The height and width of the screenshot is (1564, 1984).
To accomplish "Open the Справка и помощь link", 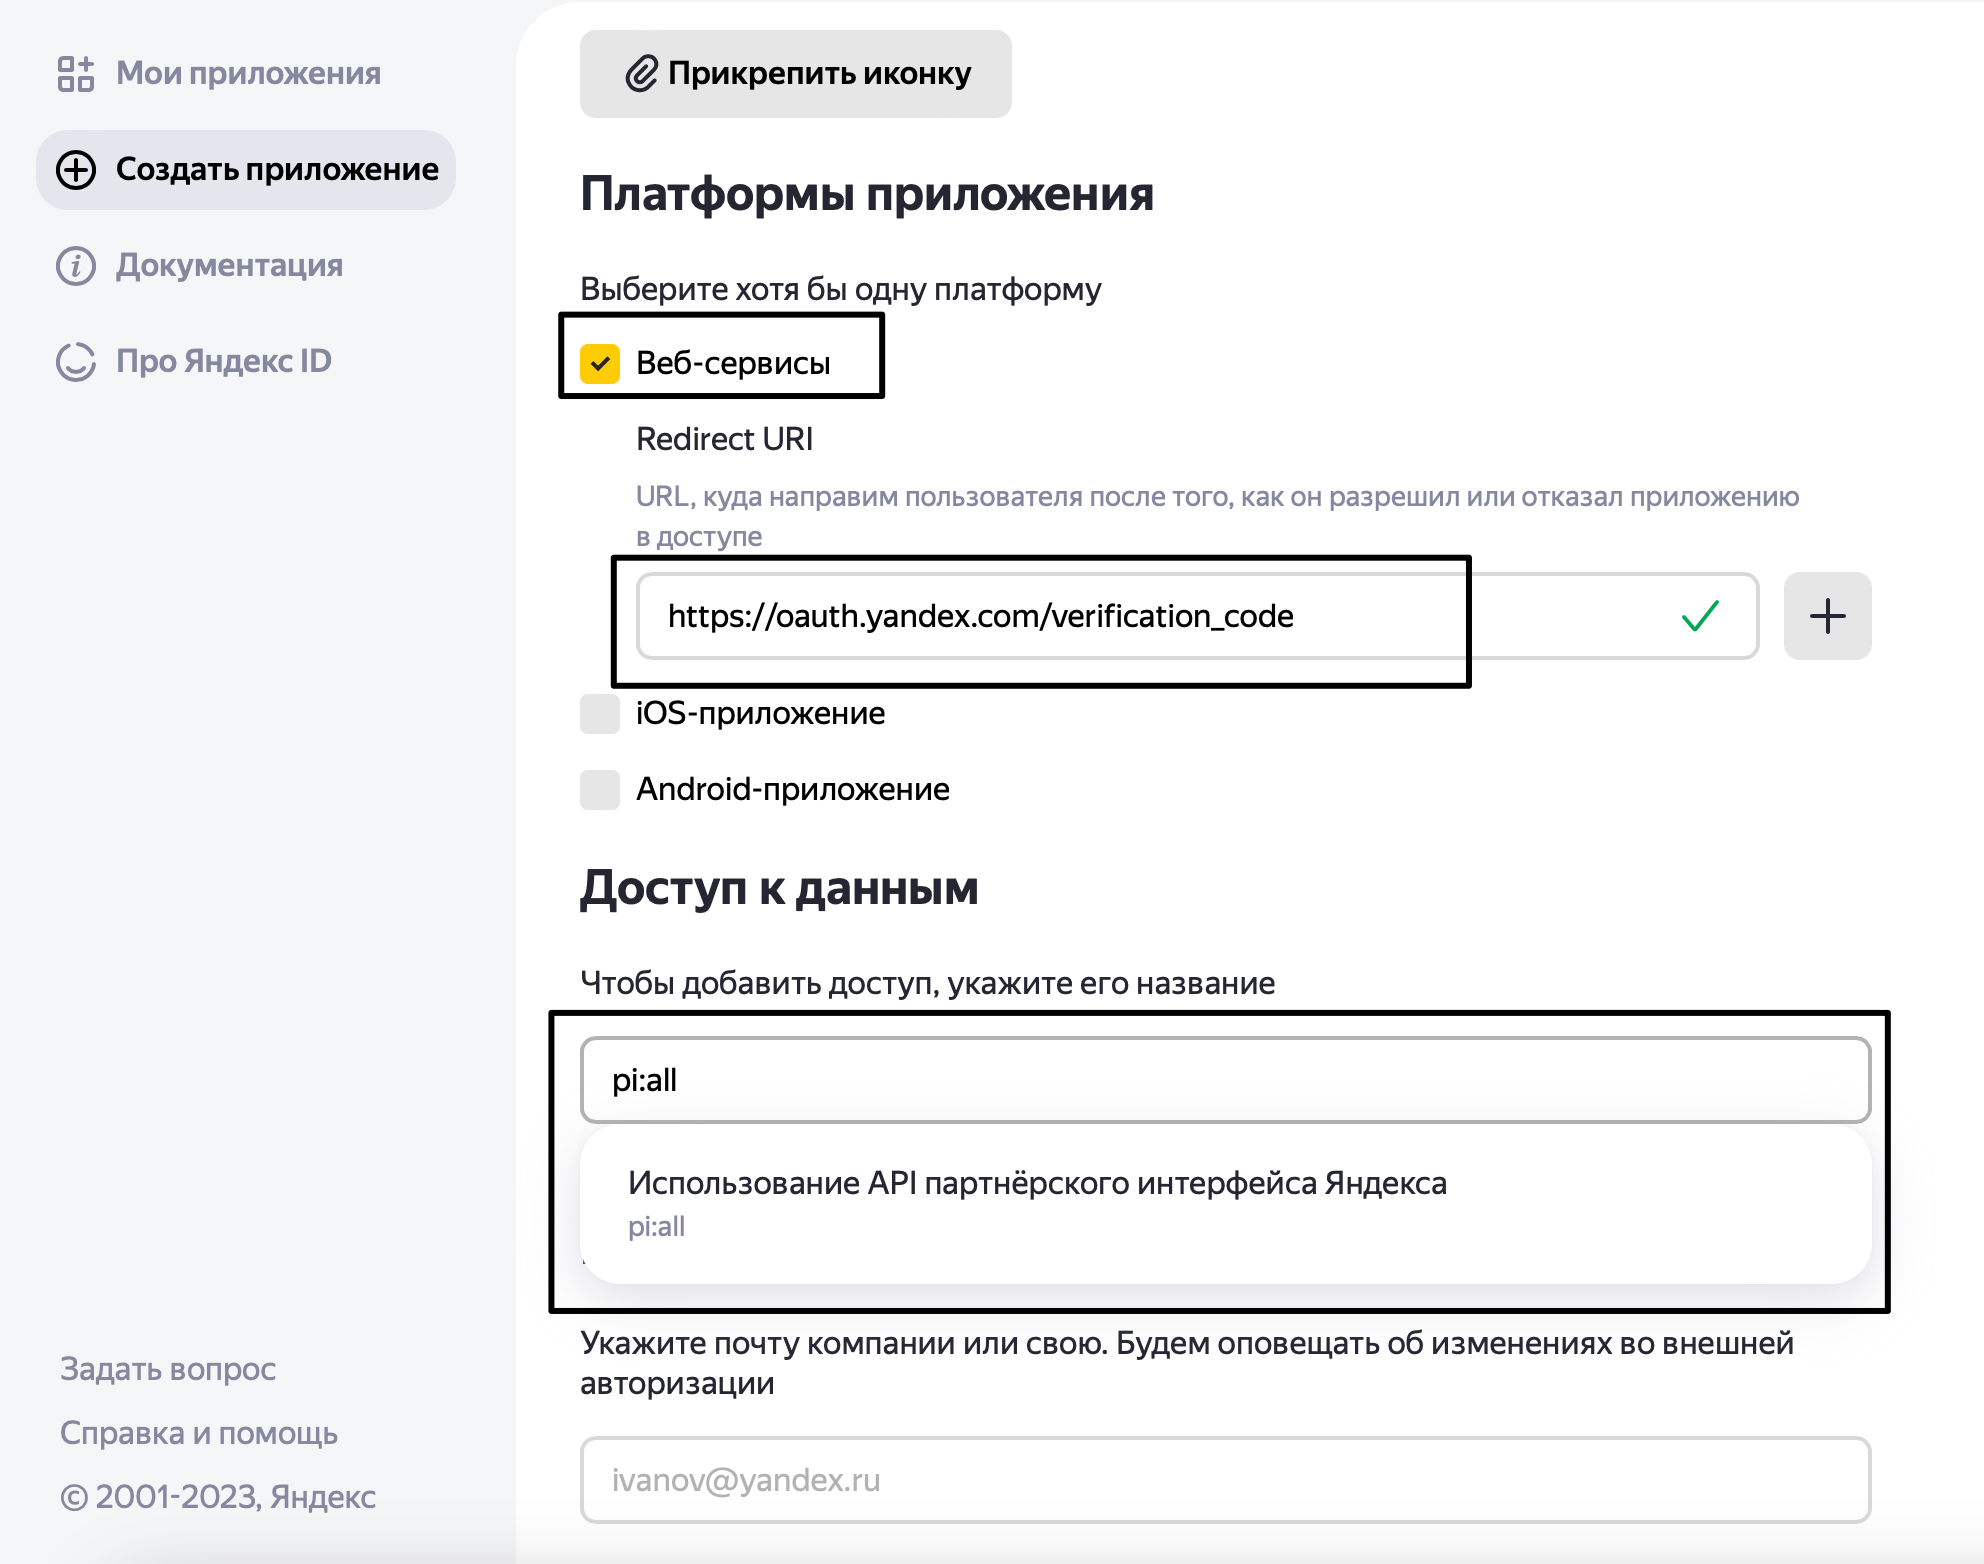I will pos(199,1433).
